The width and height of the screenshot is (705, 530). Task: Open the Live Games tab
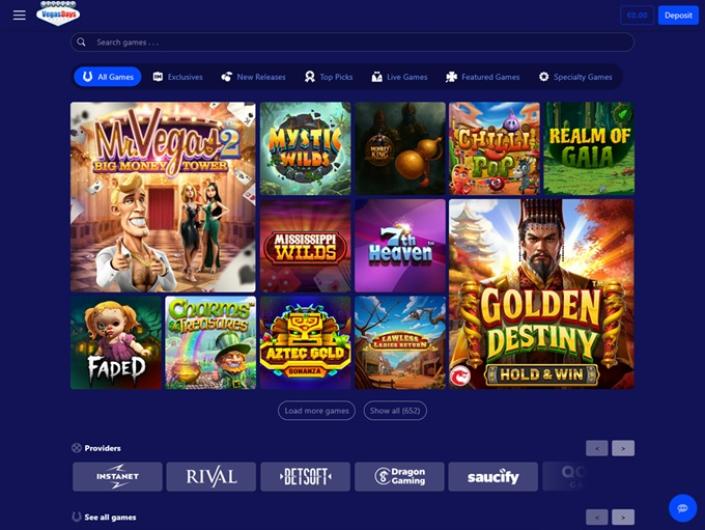tap(399, 77)
